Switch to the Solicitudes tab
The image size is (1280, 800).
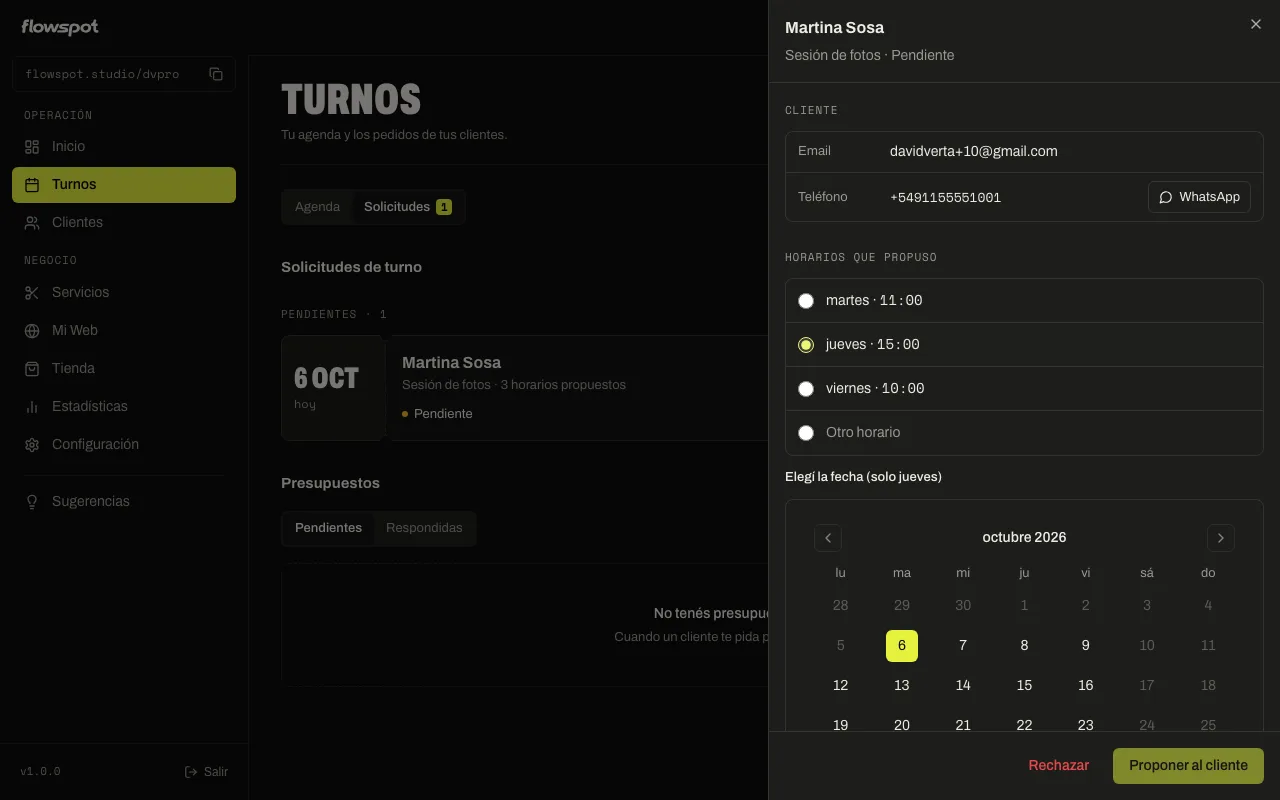coord(408,207)
